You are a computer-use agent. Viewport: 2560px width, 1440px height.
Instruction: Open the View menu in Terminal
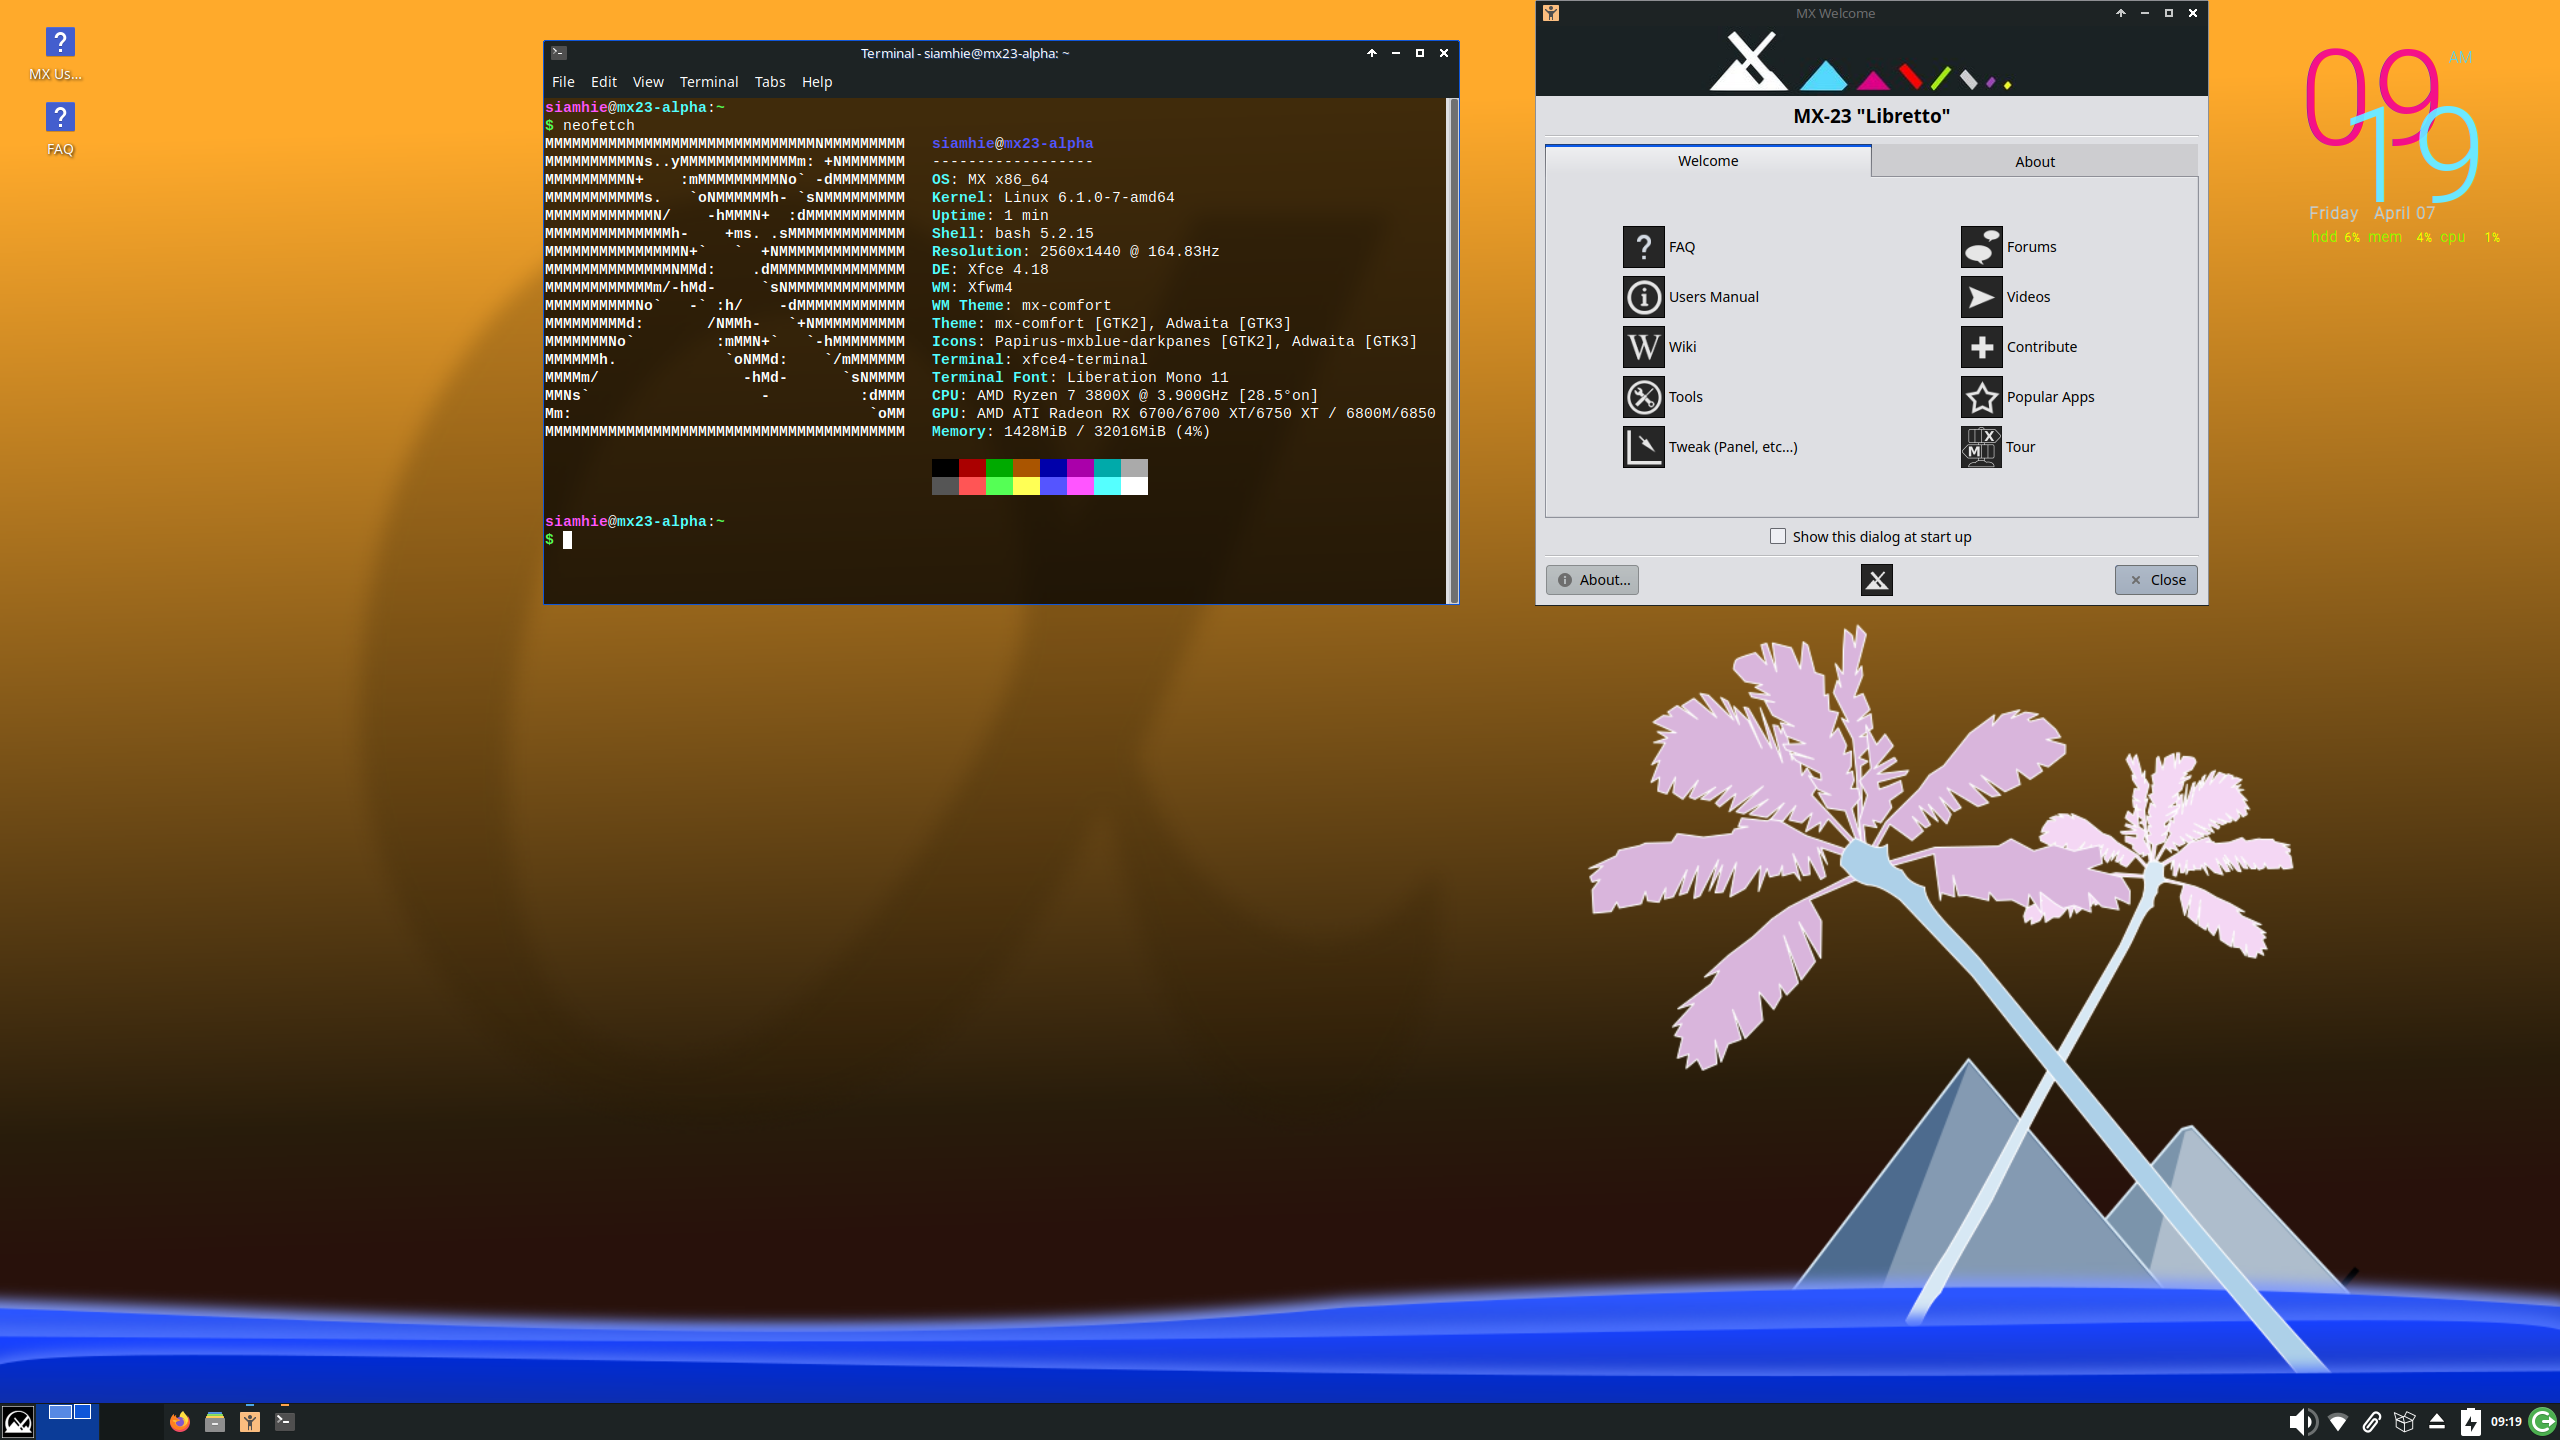[648, 82]
